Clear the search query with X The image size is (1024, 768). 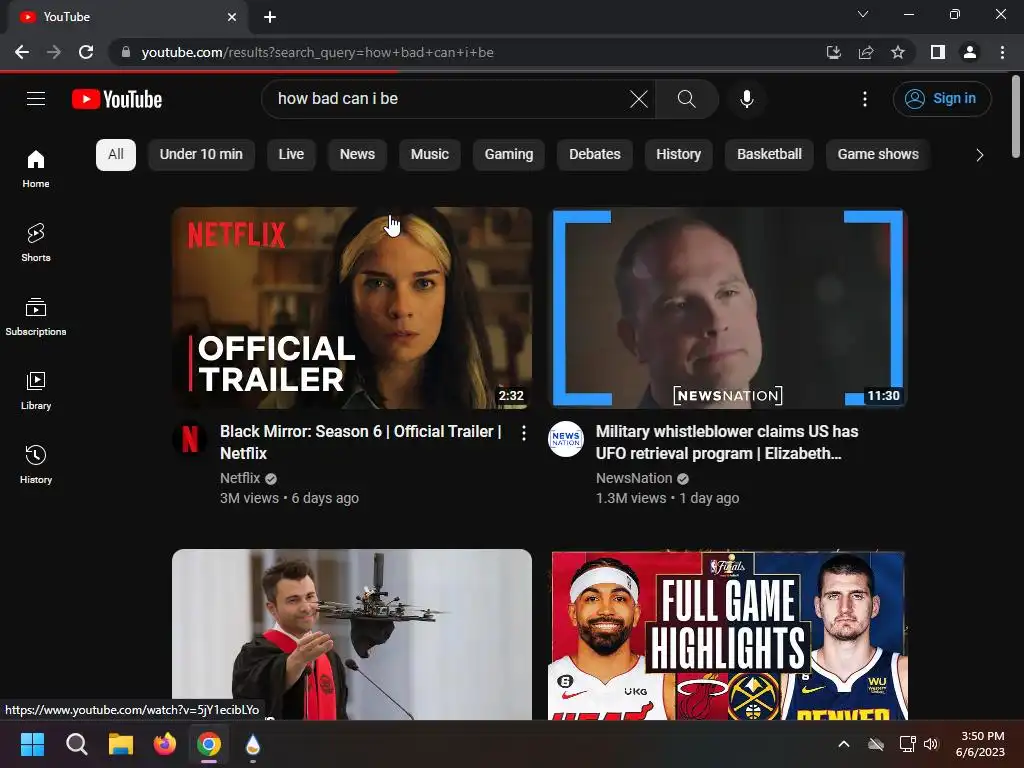click(639, 99)
